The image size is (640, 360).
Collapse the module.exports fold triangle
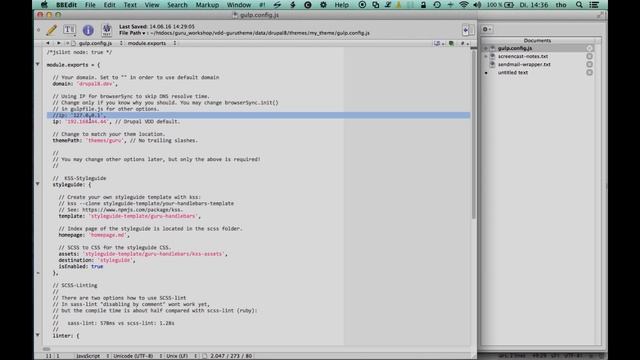coord(38,64)
